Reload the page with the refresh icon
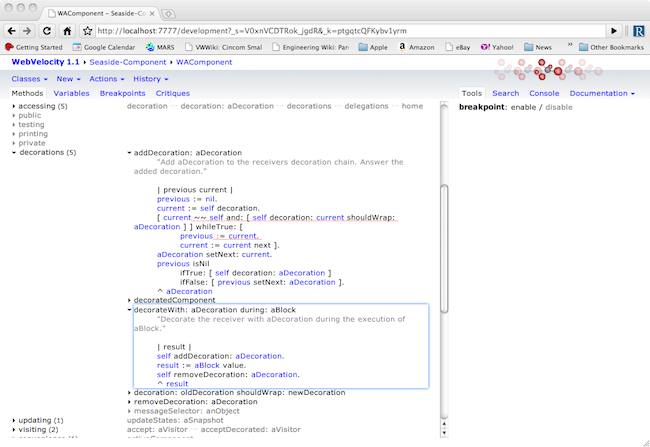650x447 pixels. [x=49, y=30]
